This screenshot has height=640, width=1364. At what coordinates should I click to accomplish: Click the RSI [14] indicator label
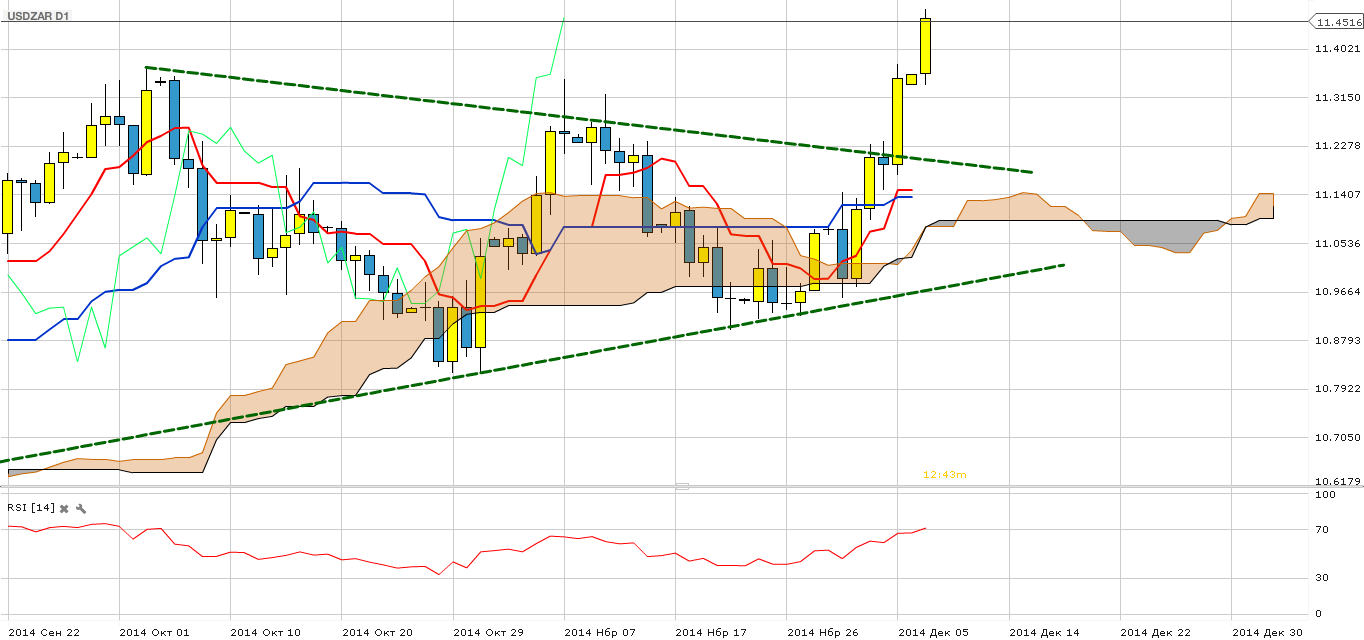[x=30, y=508]
